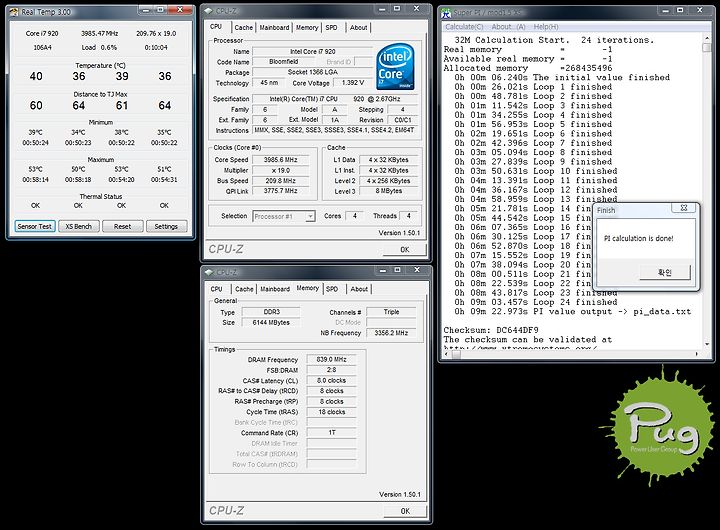
Task: Open Mainboard tab in top CPU-Z window
Action: pos(274,28)
